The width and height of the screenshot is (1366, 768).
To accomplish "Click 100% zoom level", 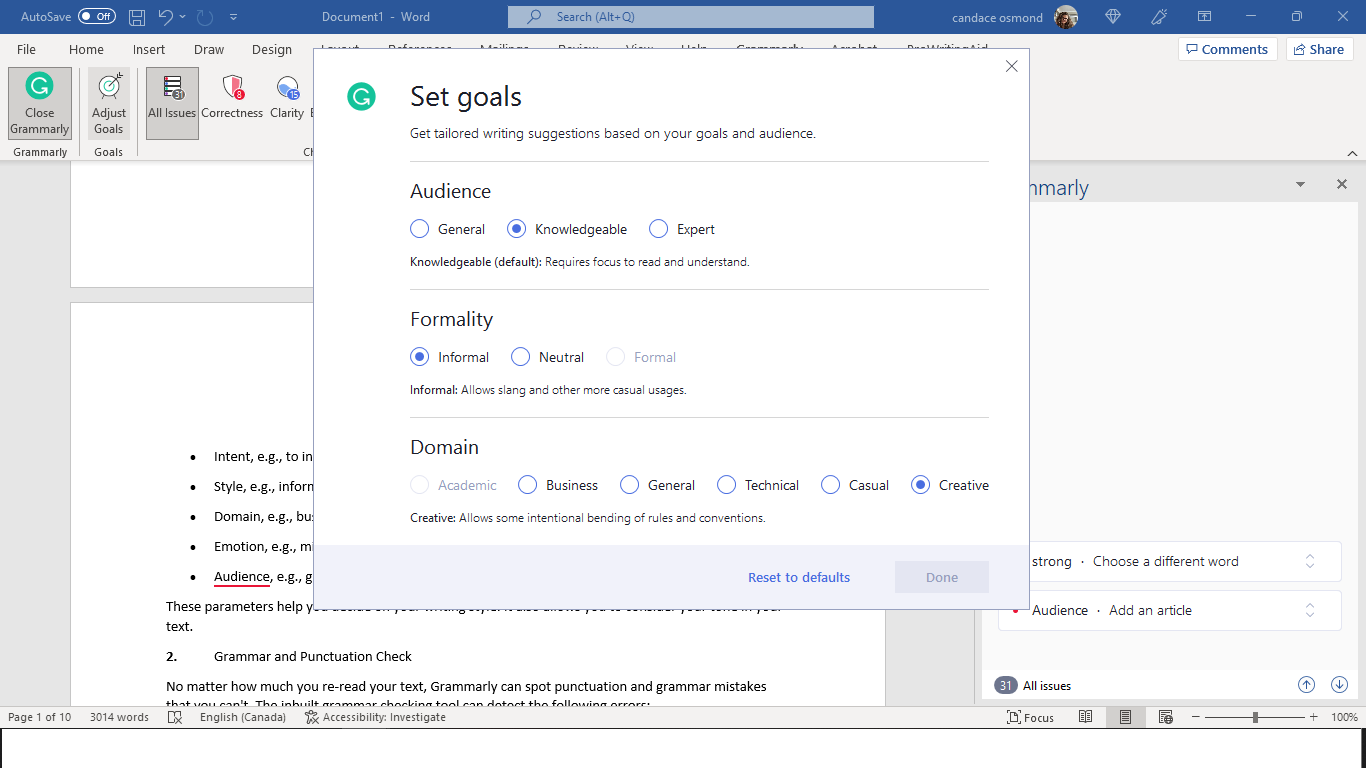I will [1345, 717].
